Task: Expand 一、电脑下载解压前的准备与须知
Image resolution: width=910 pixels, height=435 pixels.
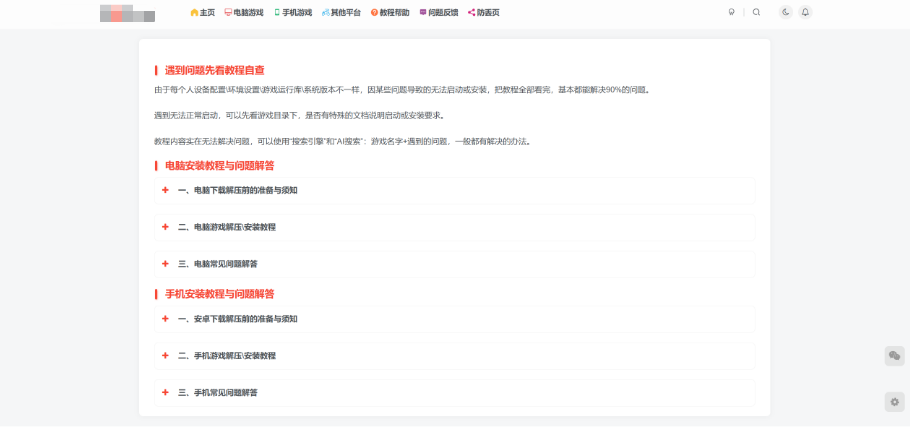Action: point(454,191)
